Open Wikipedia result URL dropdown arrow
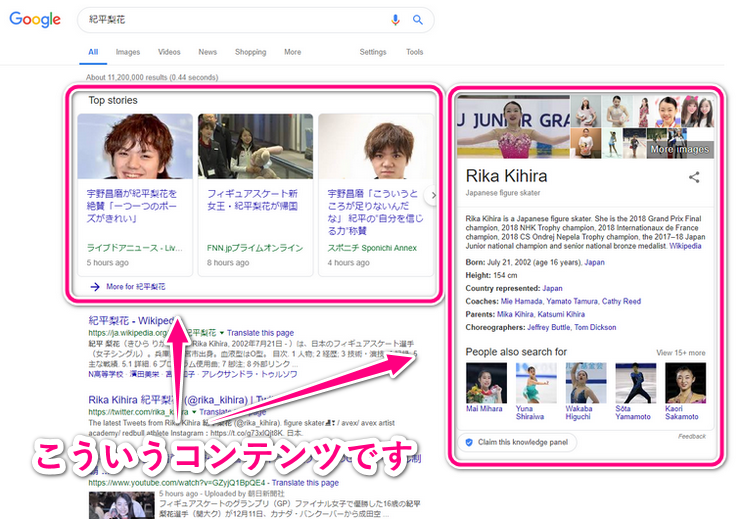 click(x=222, y=333)
